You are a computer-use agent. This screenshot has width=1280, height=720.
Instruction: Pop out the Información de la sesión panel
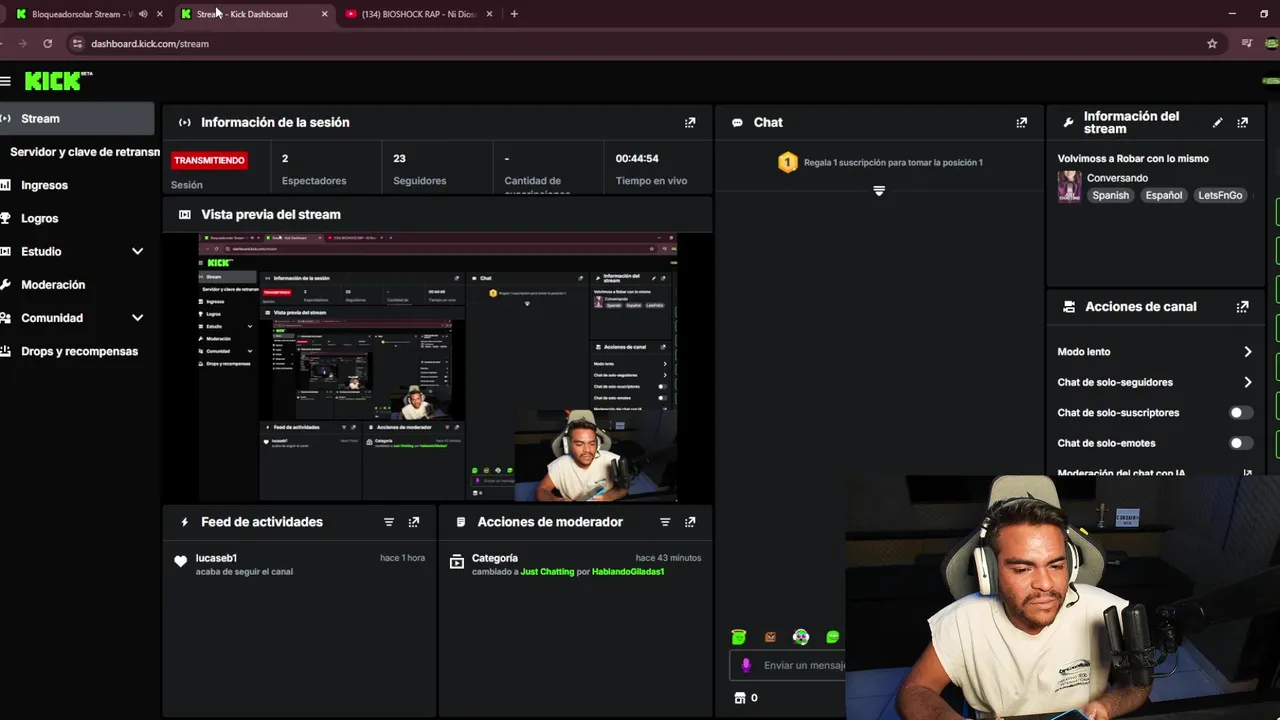point(690,122)
